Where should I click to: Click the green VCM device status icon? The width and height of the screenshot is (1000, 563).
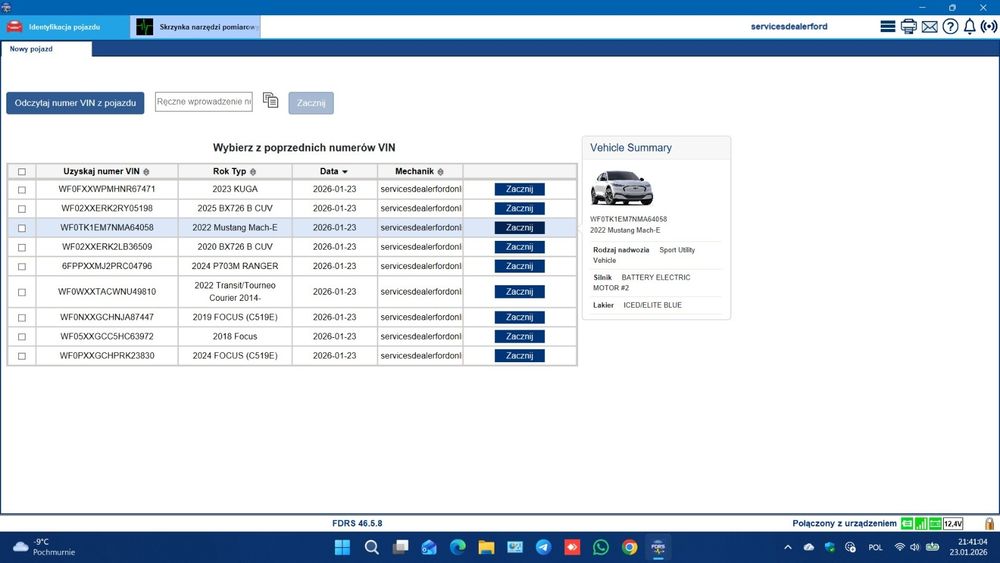[x=906, y=523]
